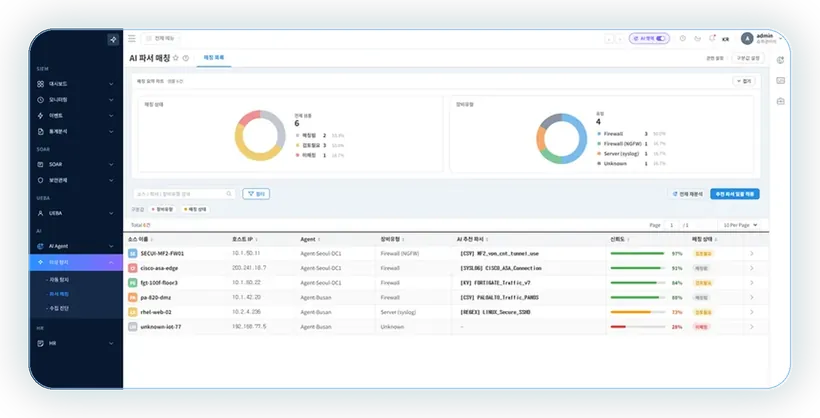Click host IP 192.168.77.5
The height and width of the screenshot is (418, 820).
coord(249,326)
